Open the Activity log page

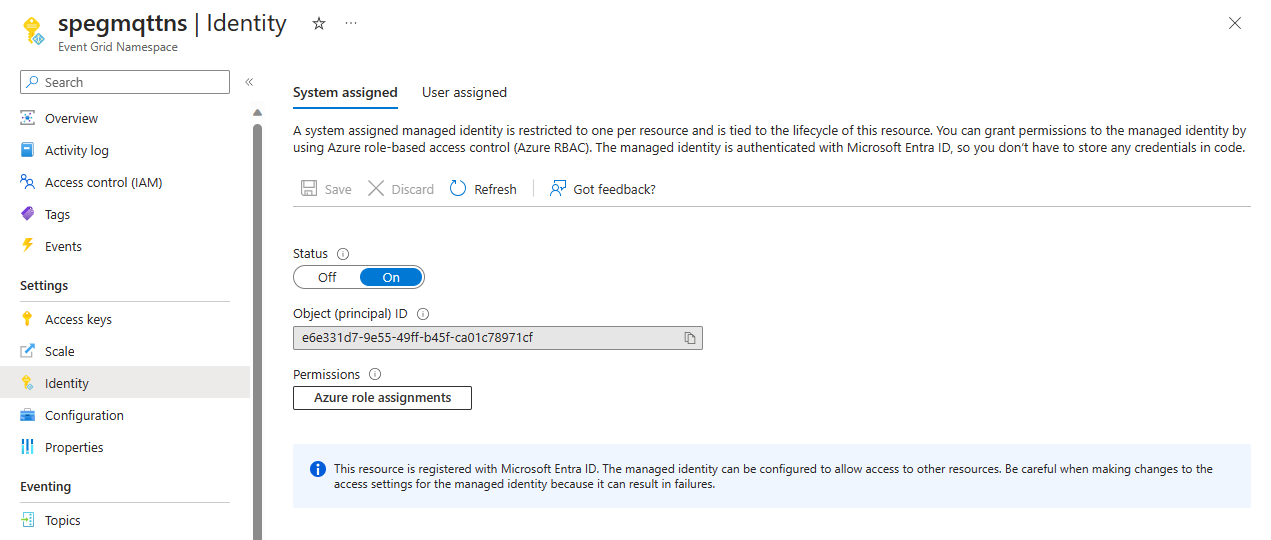click(77, 150)
